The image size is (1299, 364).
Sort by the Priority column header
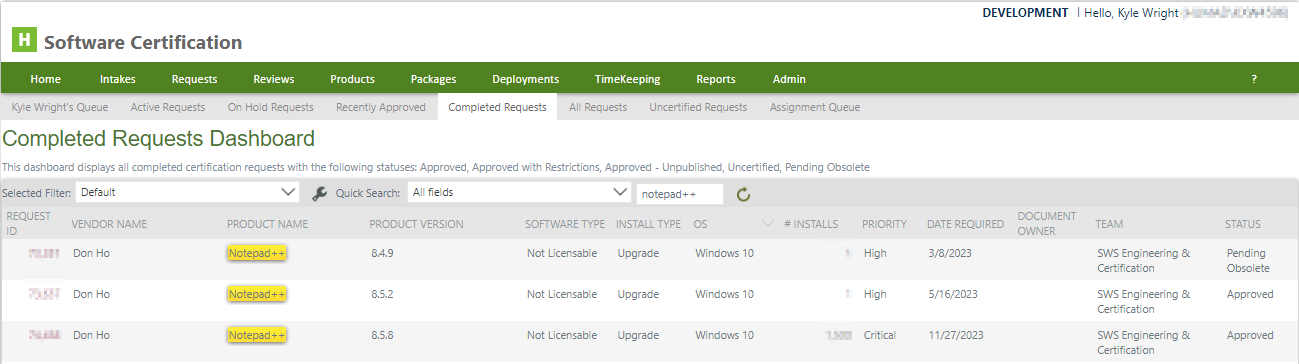884,224
